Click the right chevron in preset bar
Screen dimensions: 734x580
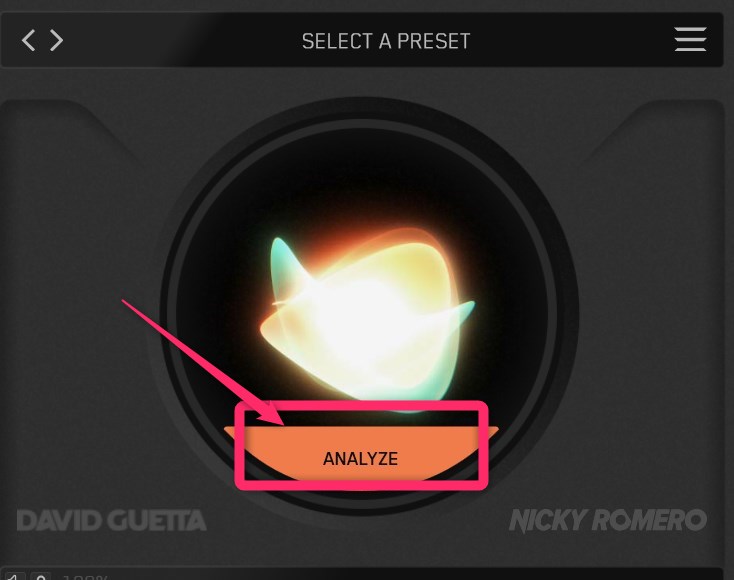57,40
